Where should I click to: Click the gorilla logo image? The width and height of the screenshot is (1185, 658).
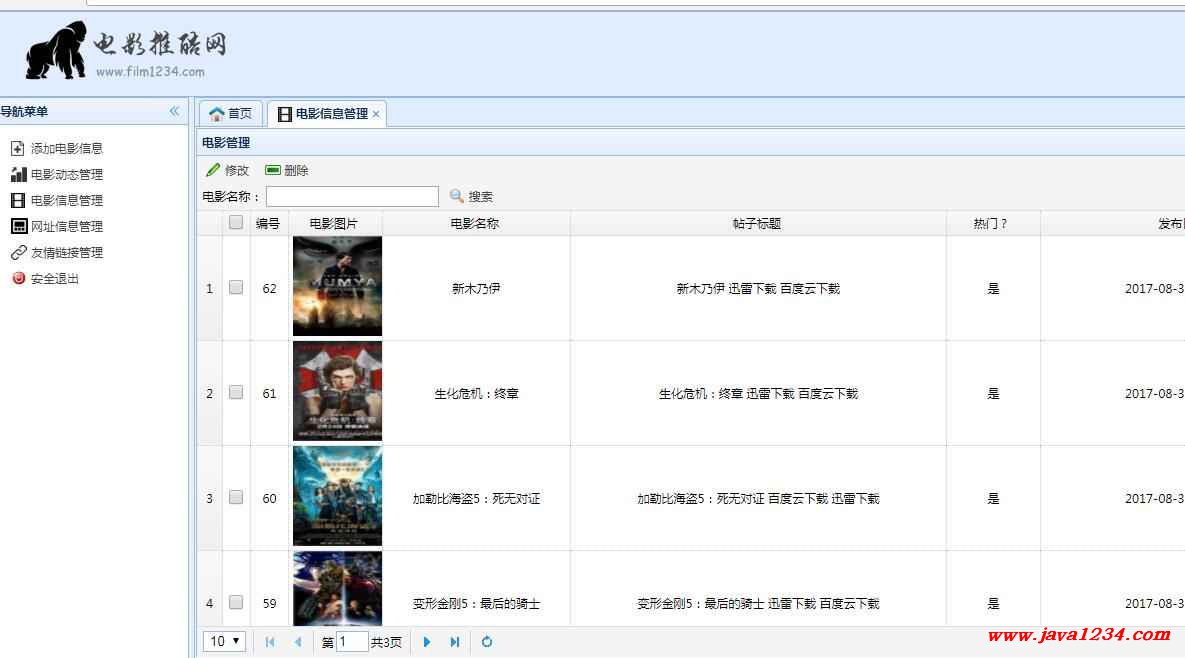click(56, 50)
